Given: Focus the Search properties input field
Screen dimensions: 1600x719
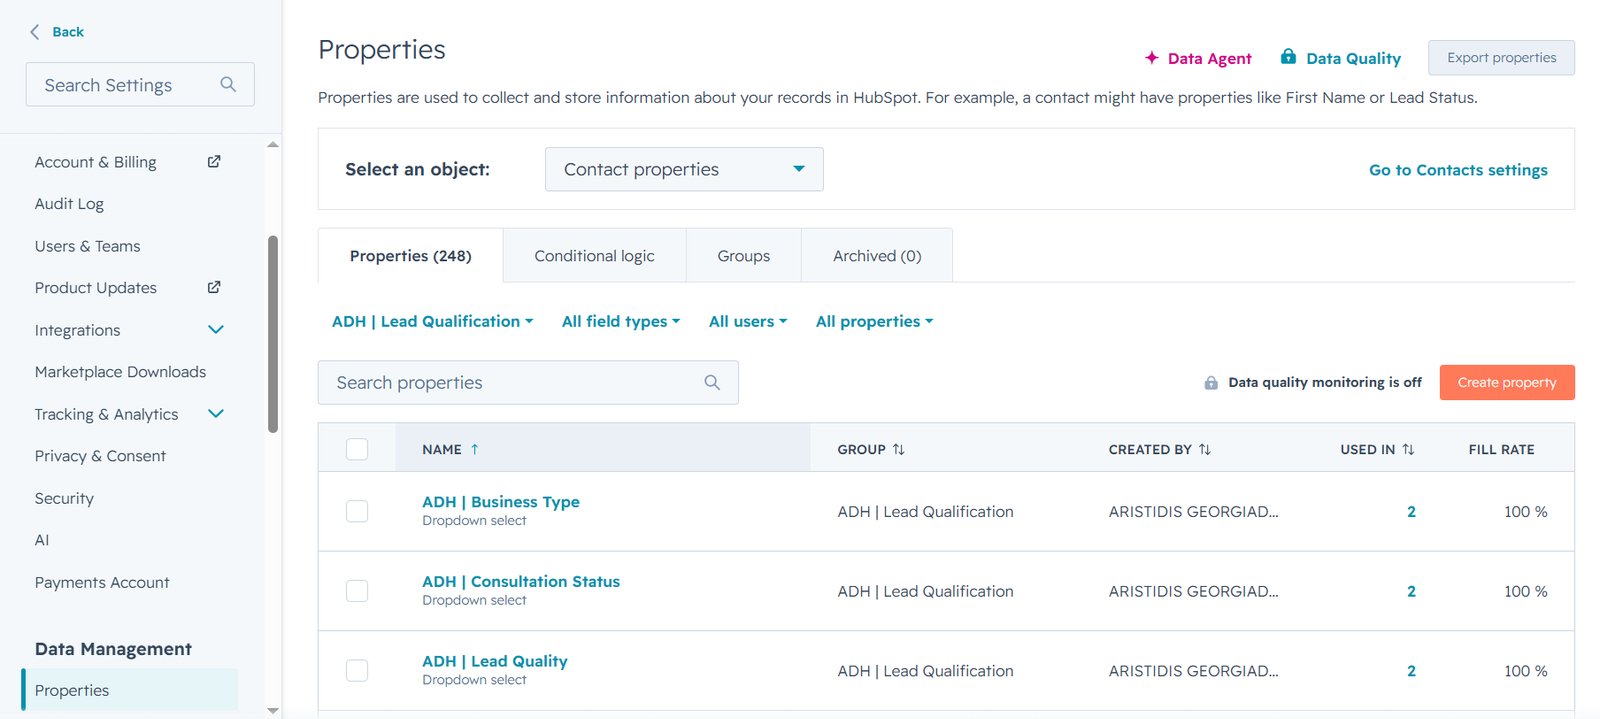Looking at the screenshot, I should point(528,382).
